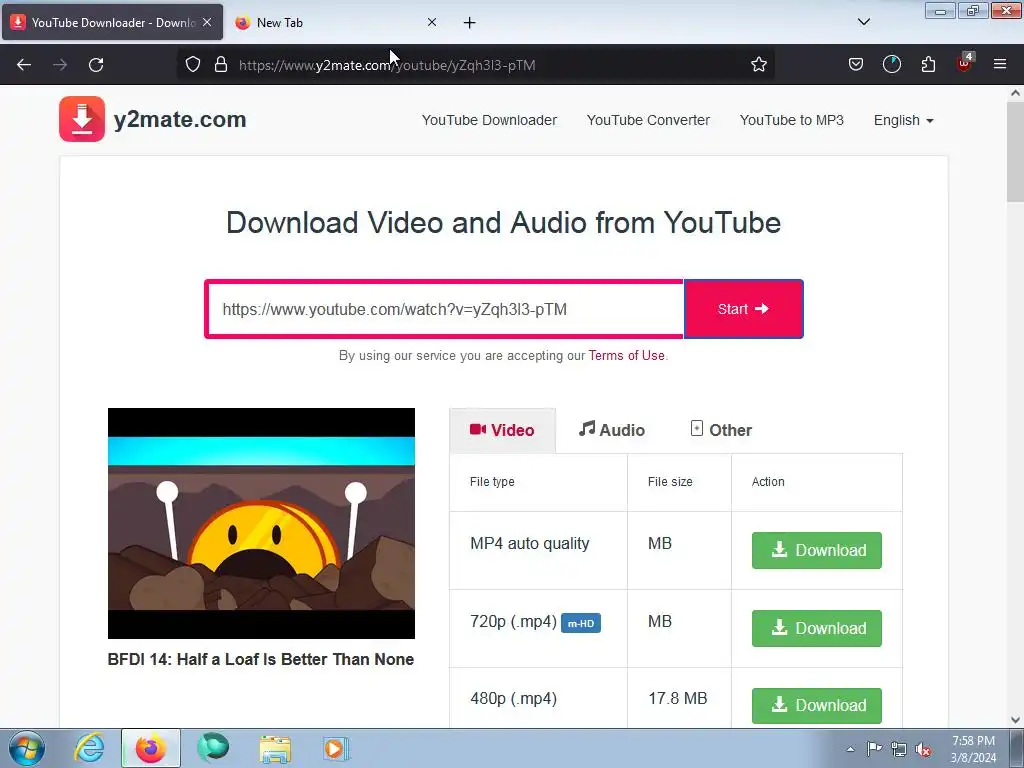Viewport: 1024px width, 768px height.
Task: Click the network status tray icon
Action: 899,750
